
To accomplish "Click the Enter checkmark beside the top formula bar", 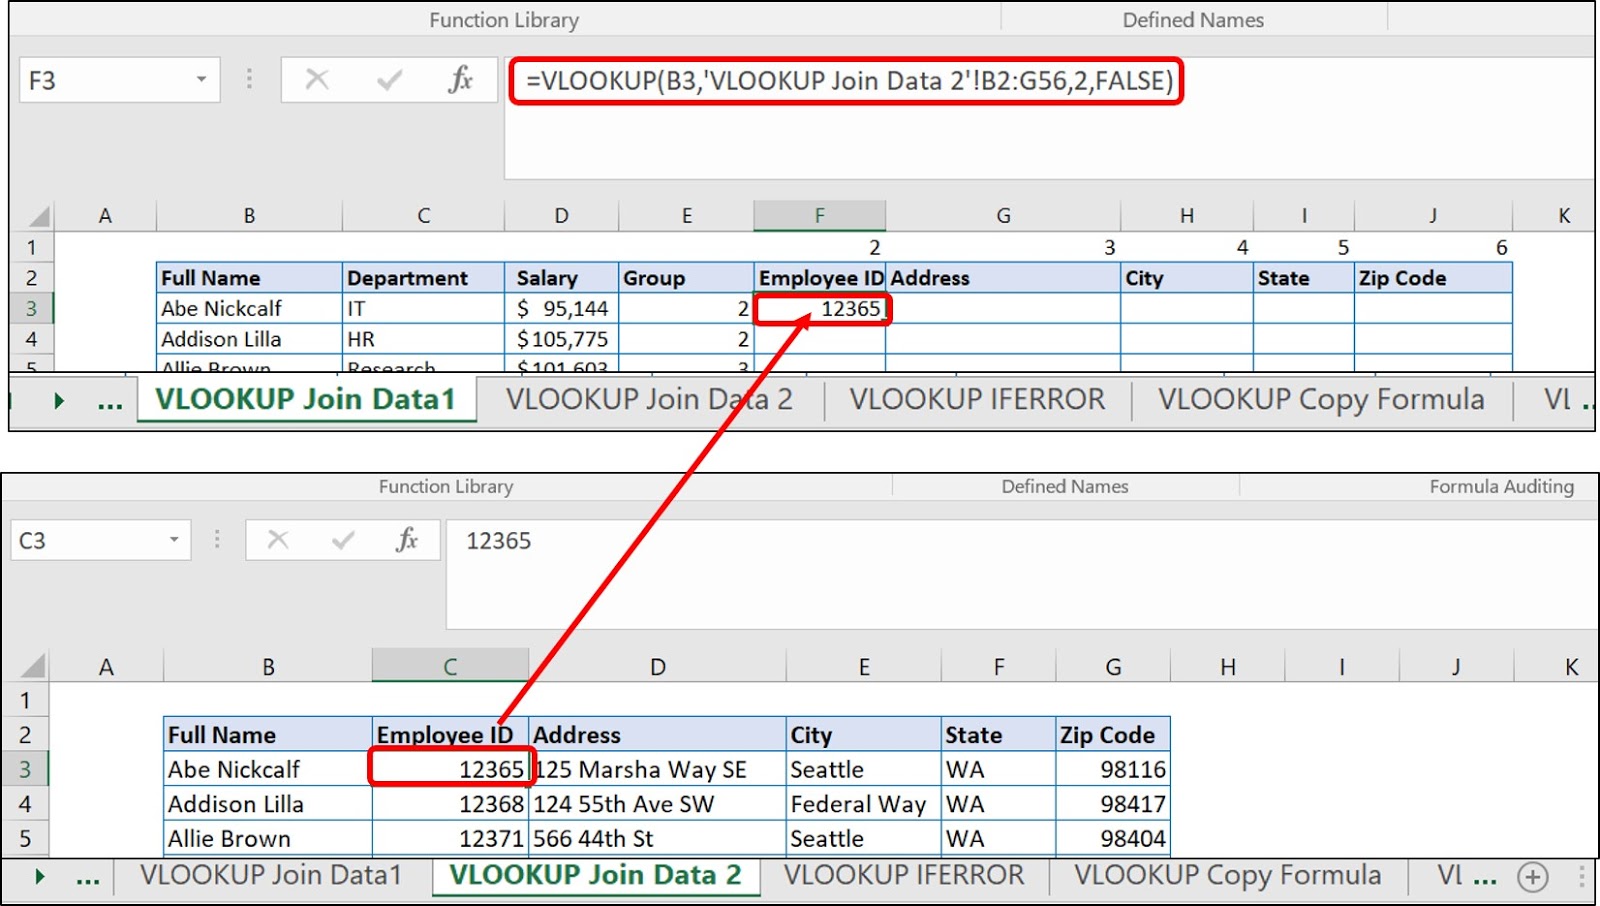I will click(389, 80).
